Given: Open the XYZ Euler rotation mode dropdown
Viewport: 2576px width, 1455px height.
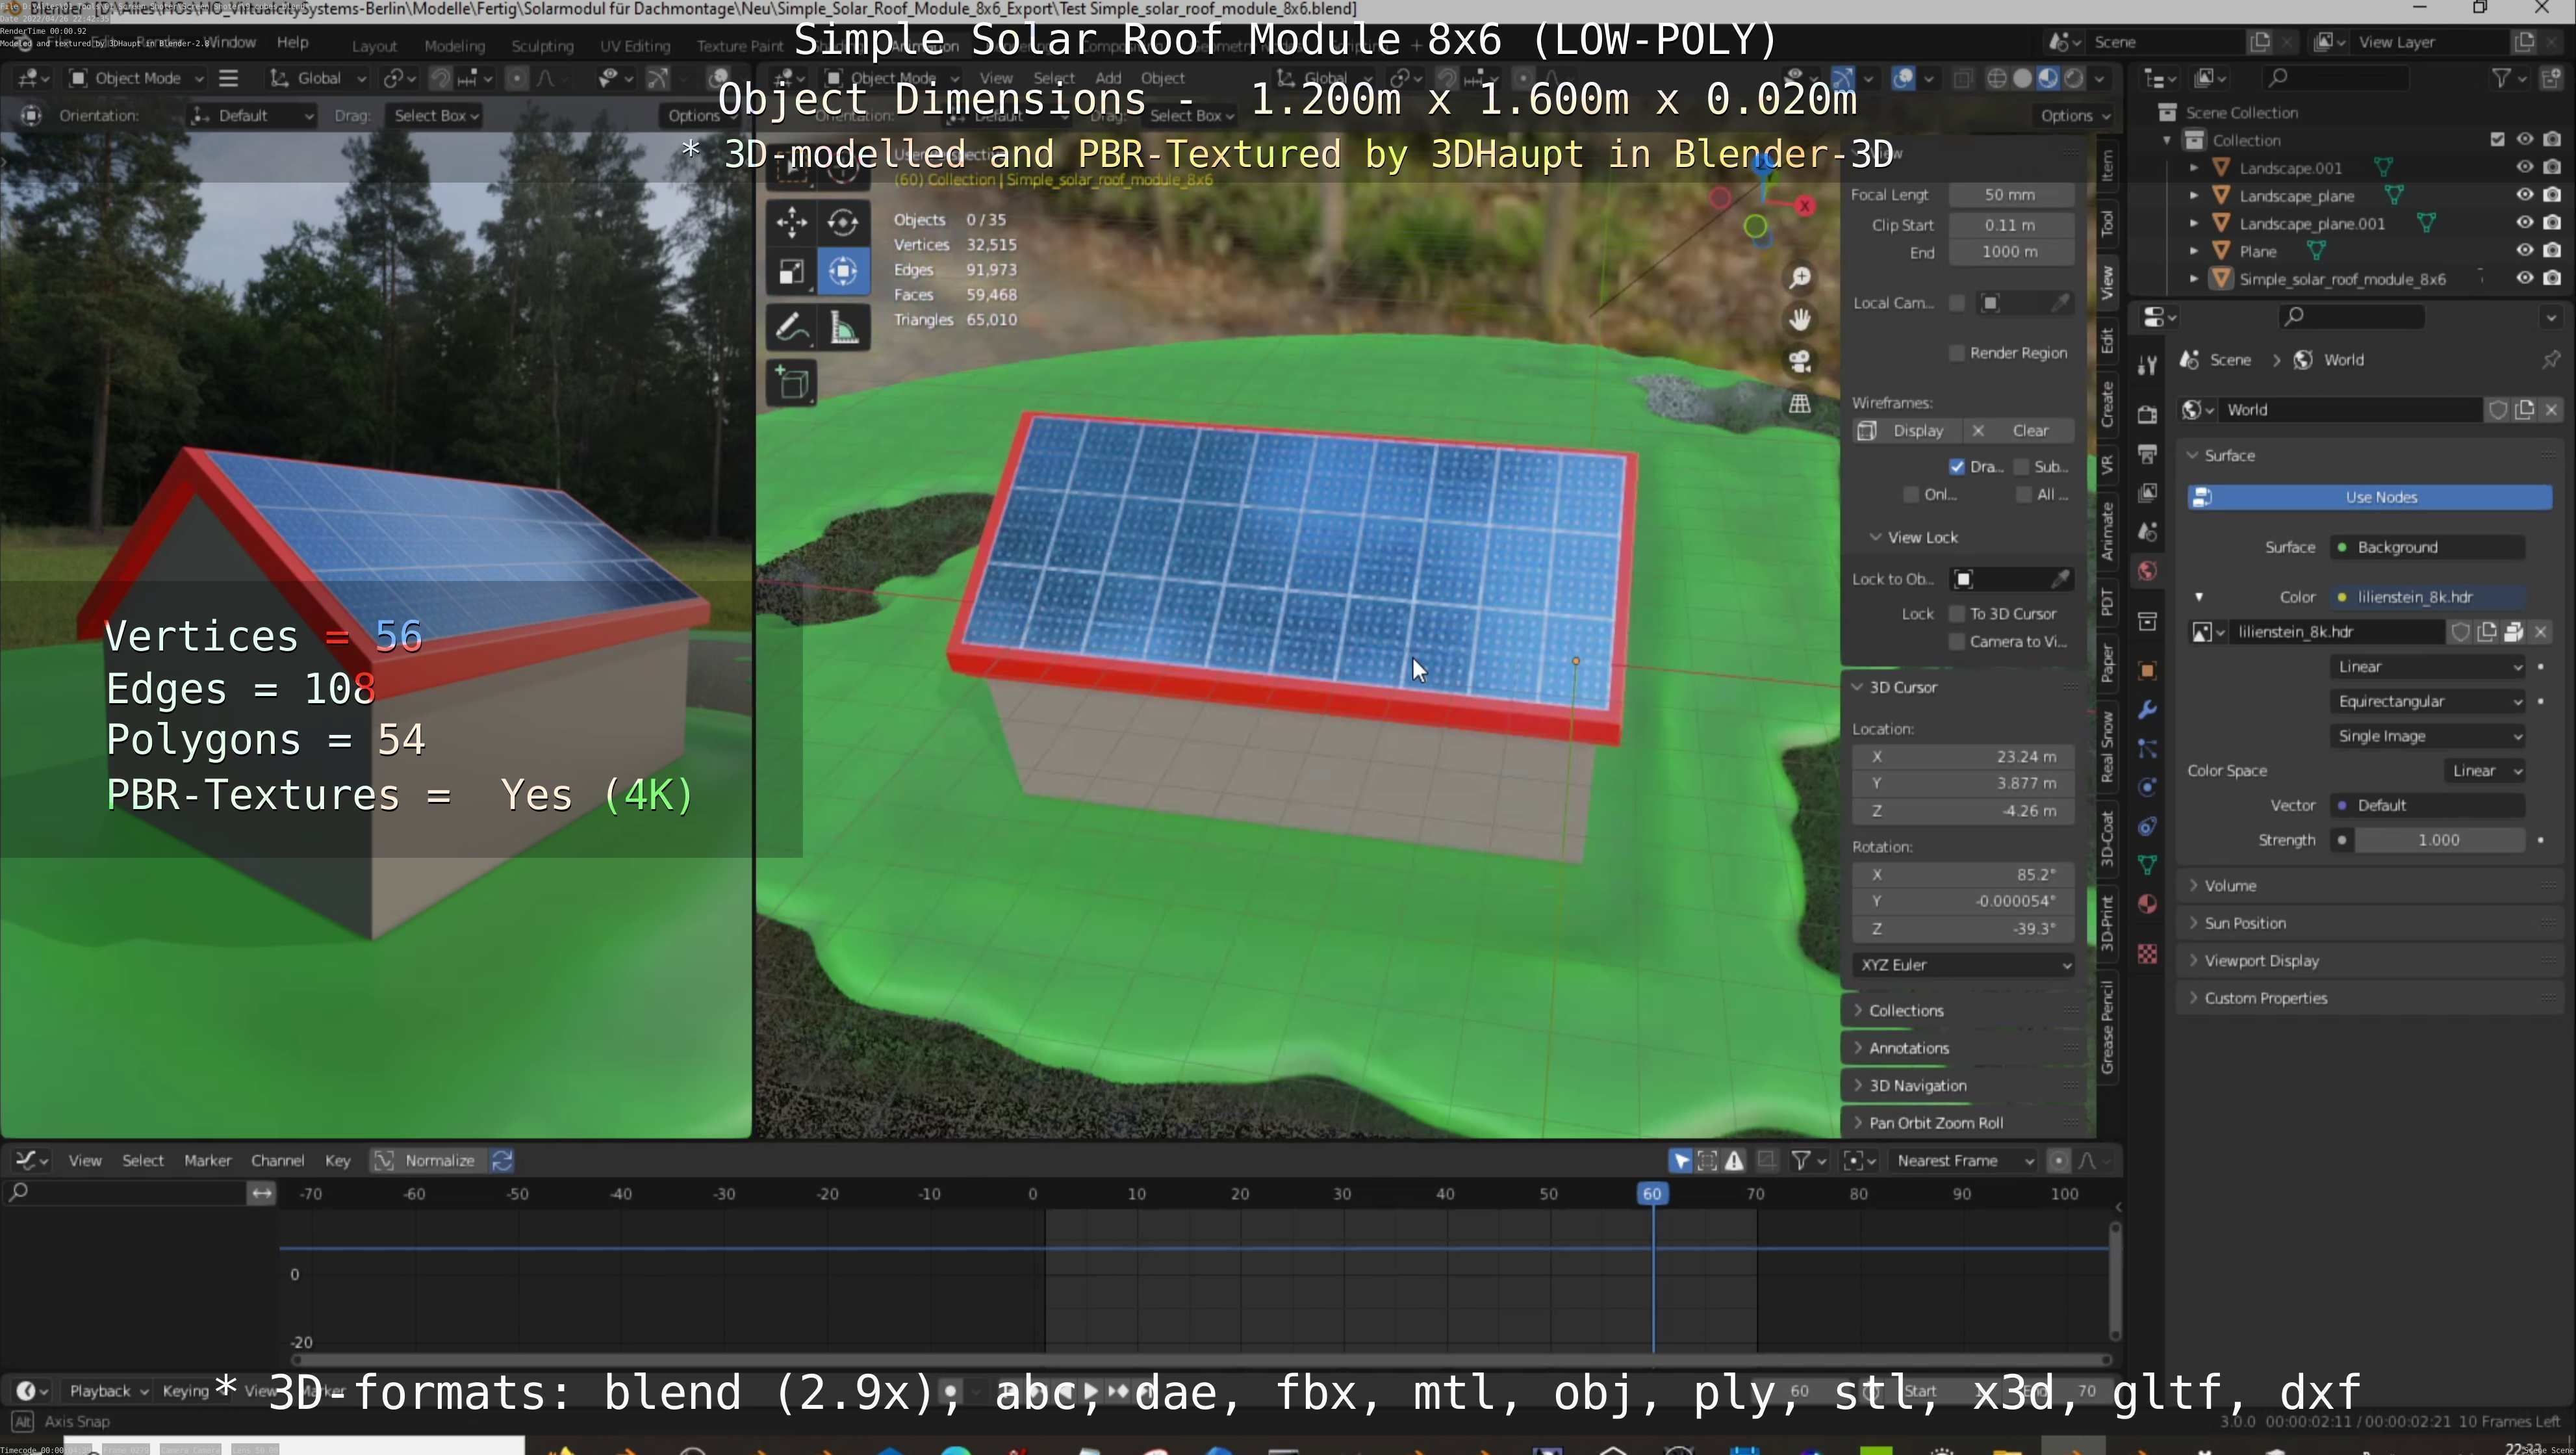Looking at the screenshot, I should pos(1962,965).
